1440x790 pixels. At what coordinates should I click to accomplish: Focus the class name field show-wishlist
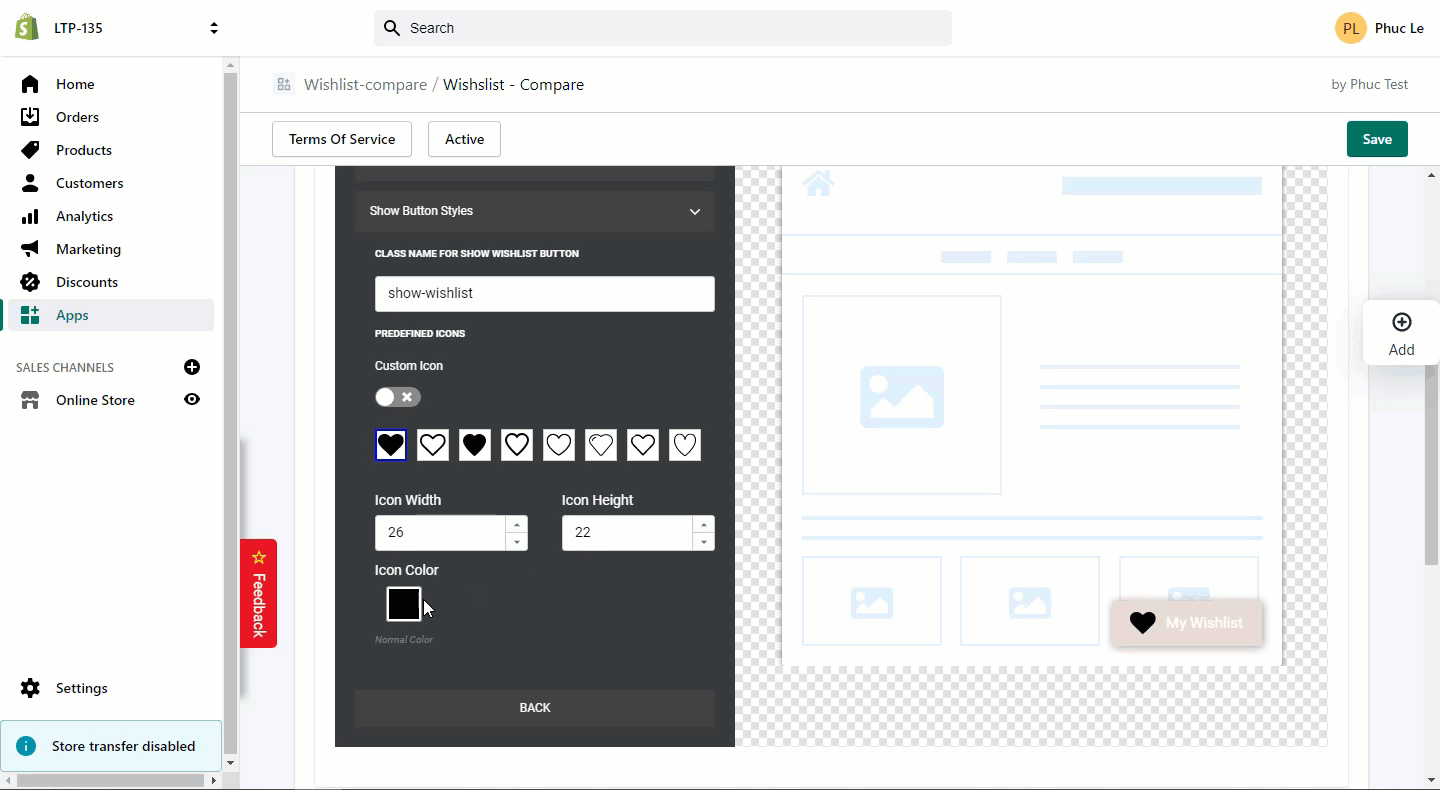tap(545, 293)
